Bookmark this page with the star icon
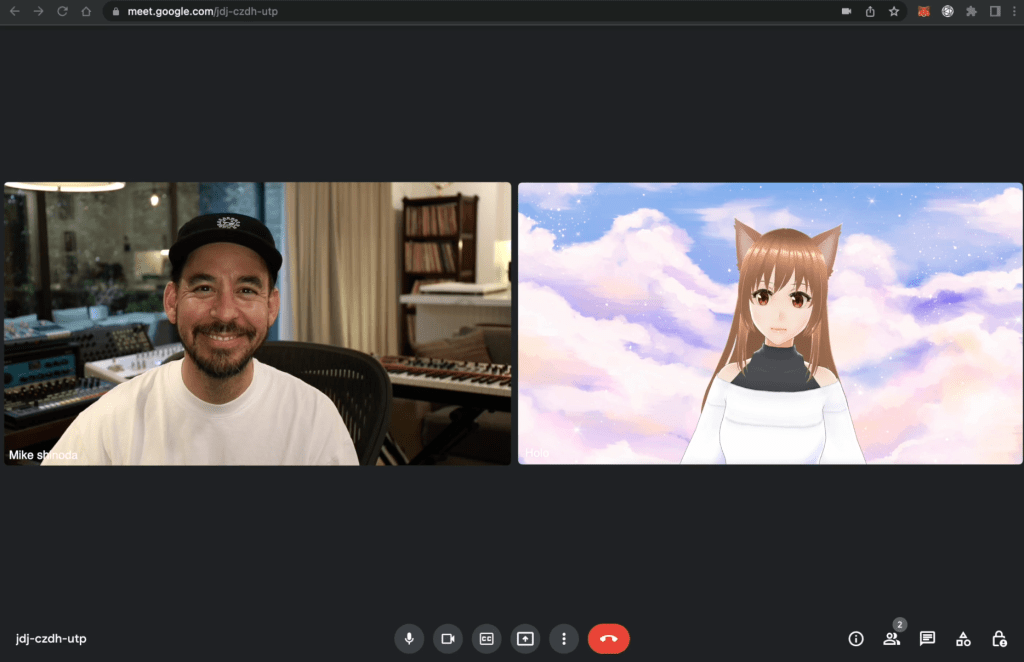The height and width of the screenshot is (662, 1024). pos(894,11)
